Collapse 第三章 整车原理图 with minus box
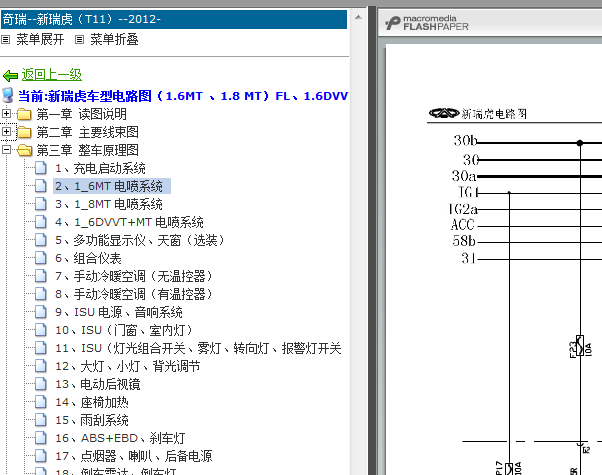 tap(6, 149)
